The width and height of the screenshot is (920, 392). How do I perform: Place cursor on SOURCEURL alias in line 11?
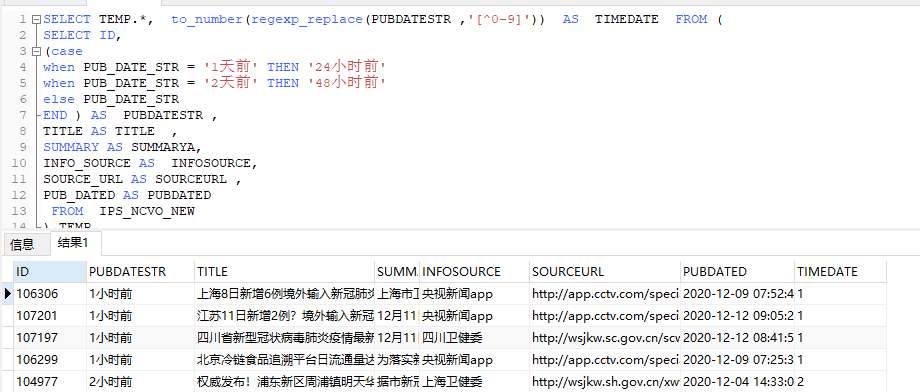point(191,179)
